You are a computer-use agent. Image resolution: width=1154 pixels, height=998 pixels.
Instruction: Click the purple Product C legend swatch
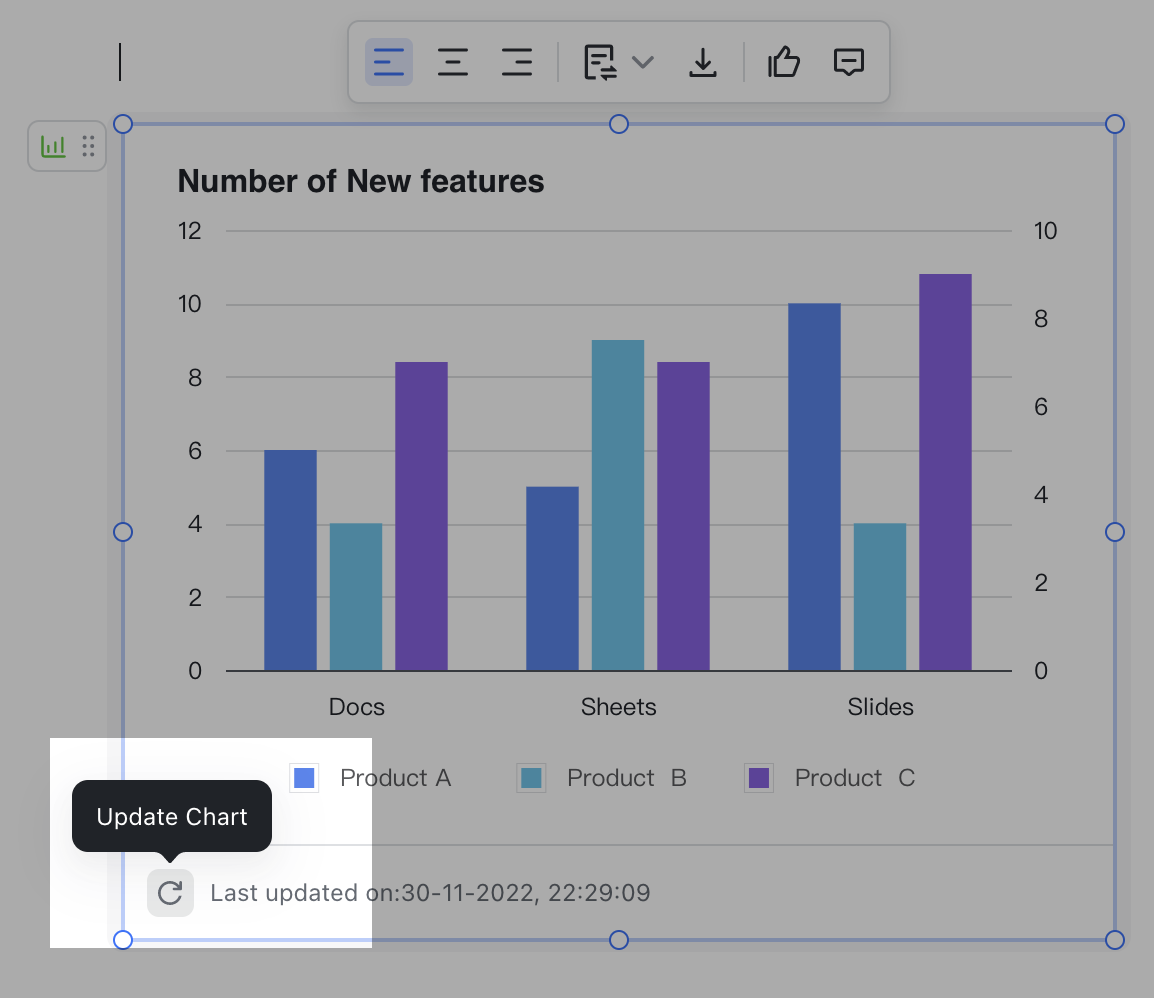pyautogui.click(x=759, y=778)
